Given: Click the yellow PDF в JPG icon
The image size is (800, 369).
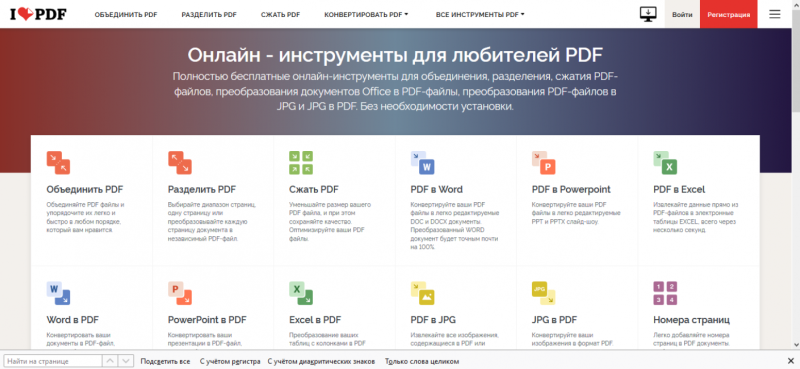Looking at the screenshot, I should pyautogui.click(x=422, y=293).
